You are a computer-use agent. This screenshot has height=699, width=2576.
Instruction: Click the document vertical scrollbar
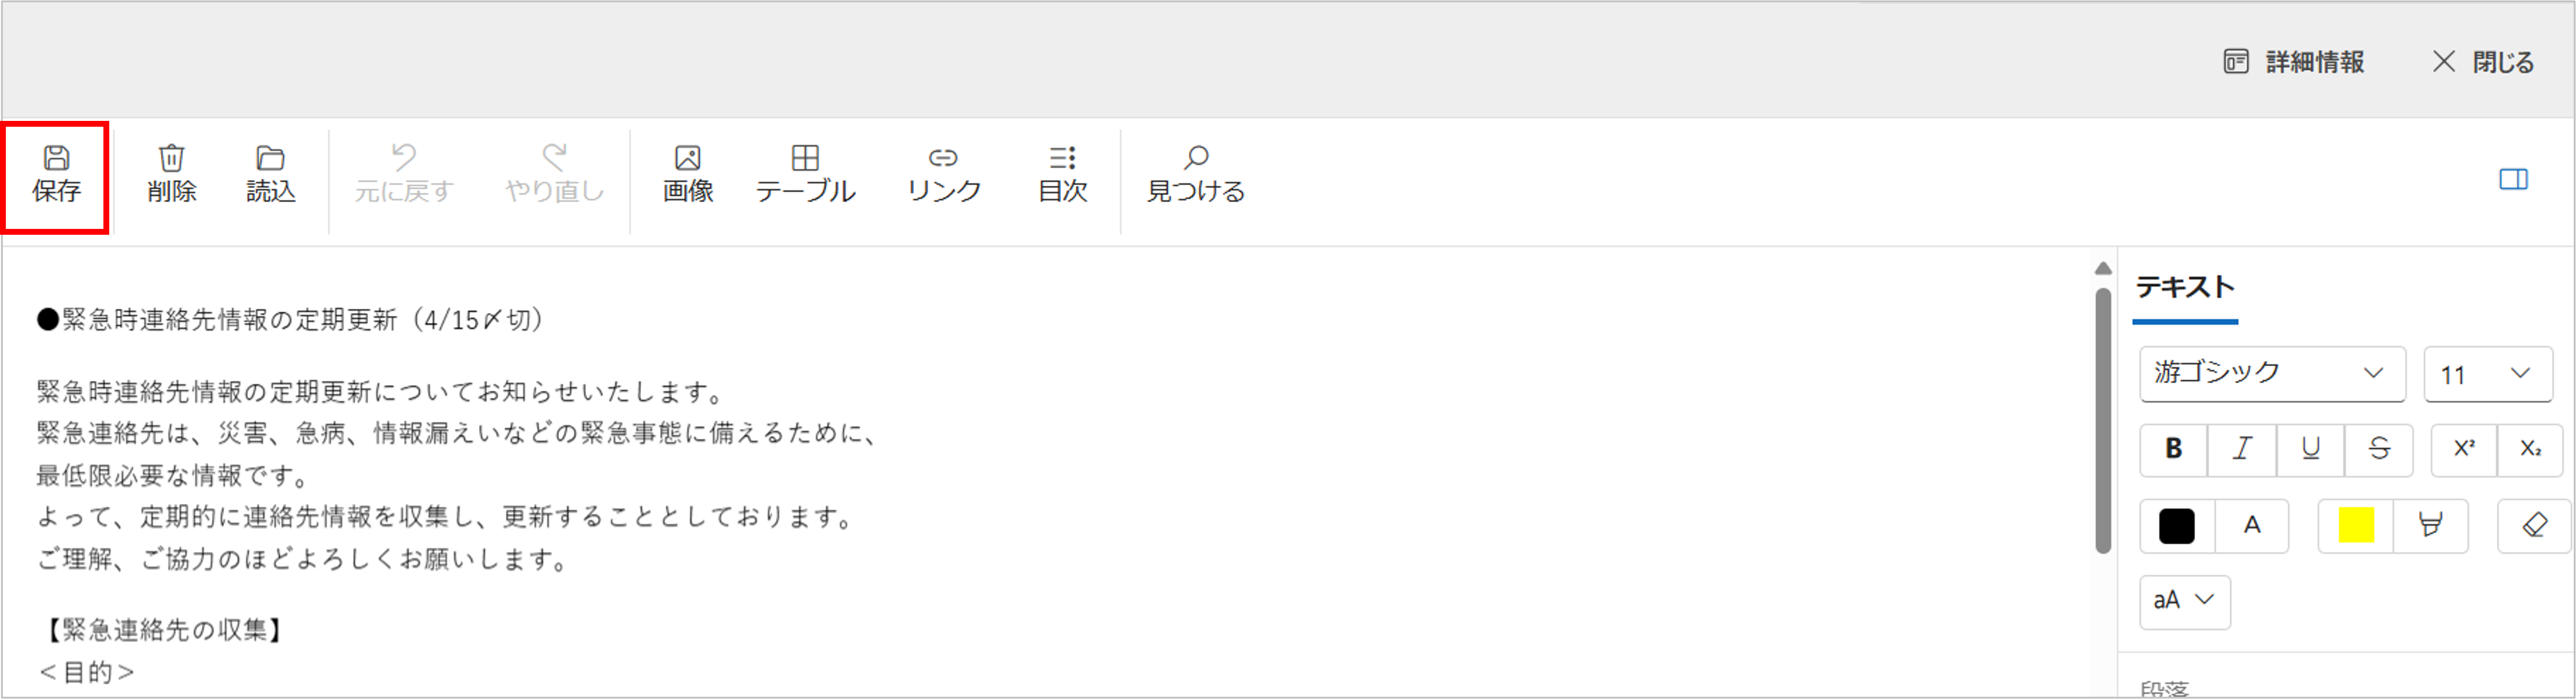coord(2103,420)
